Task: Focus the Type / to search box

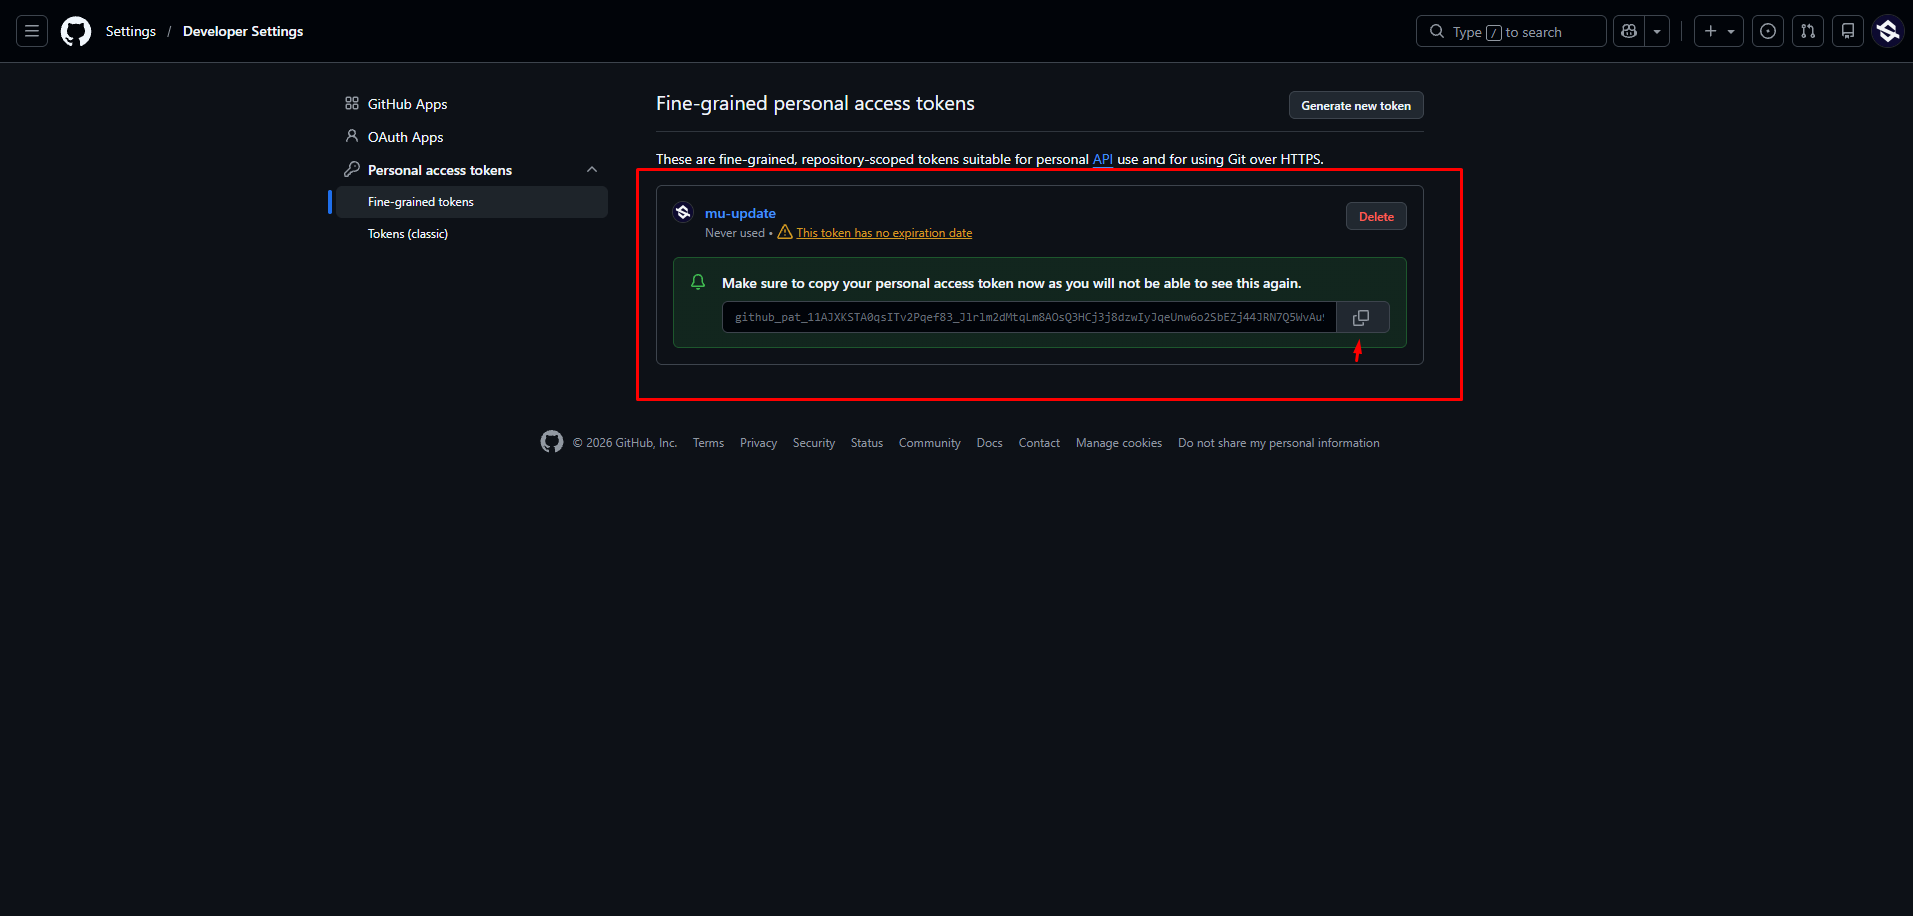Action: [x=1511, y=31]
